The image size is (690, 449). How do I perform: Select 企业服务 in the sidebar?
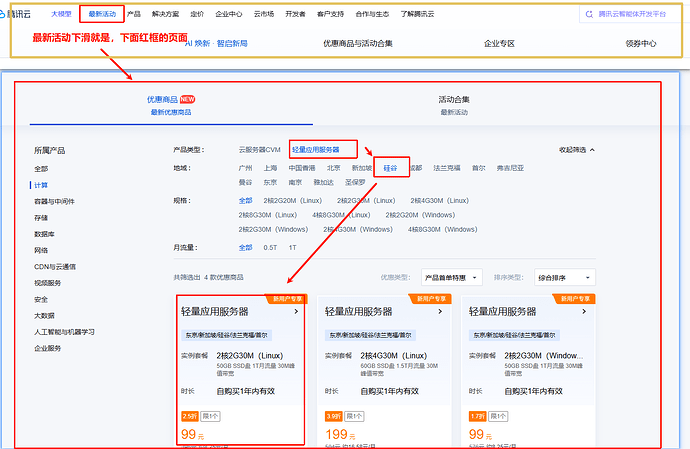(48, 348)
